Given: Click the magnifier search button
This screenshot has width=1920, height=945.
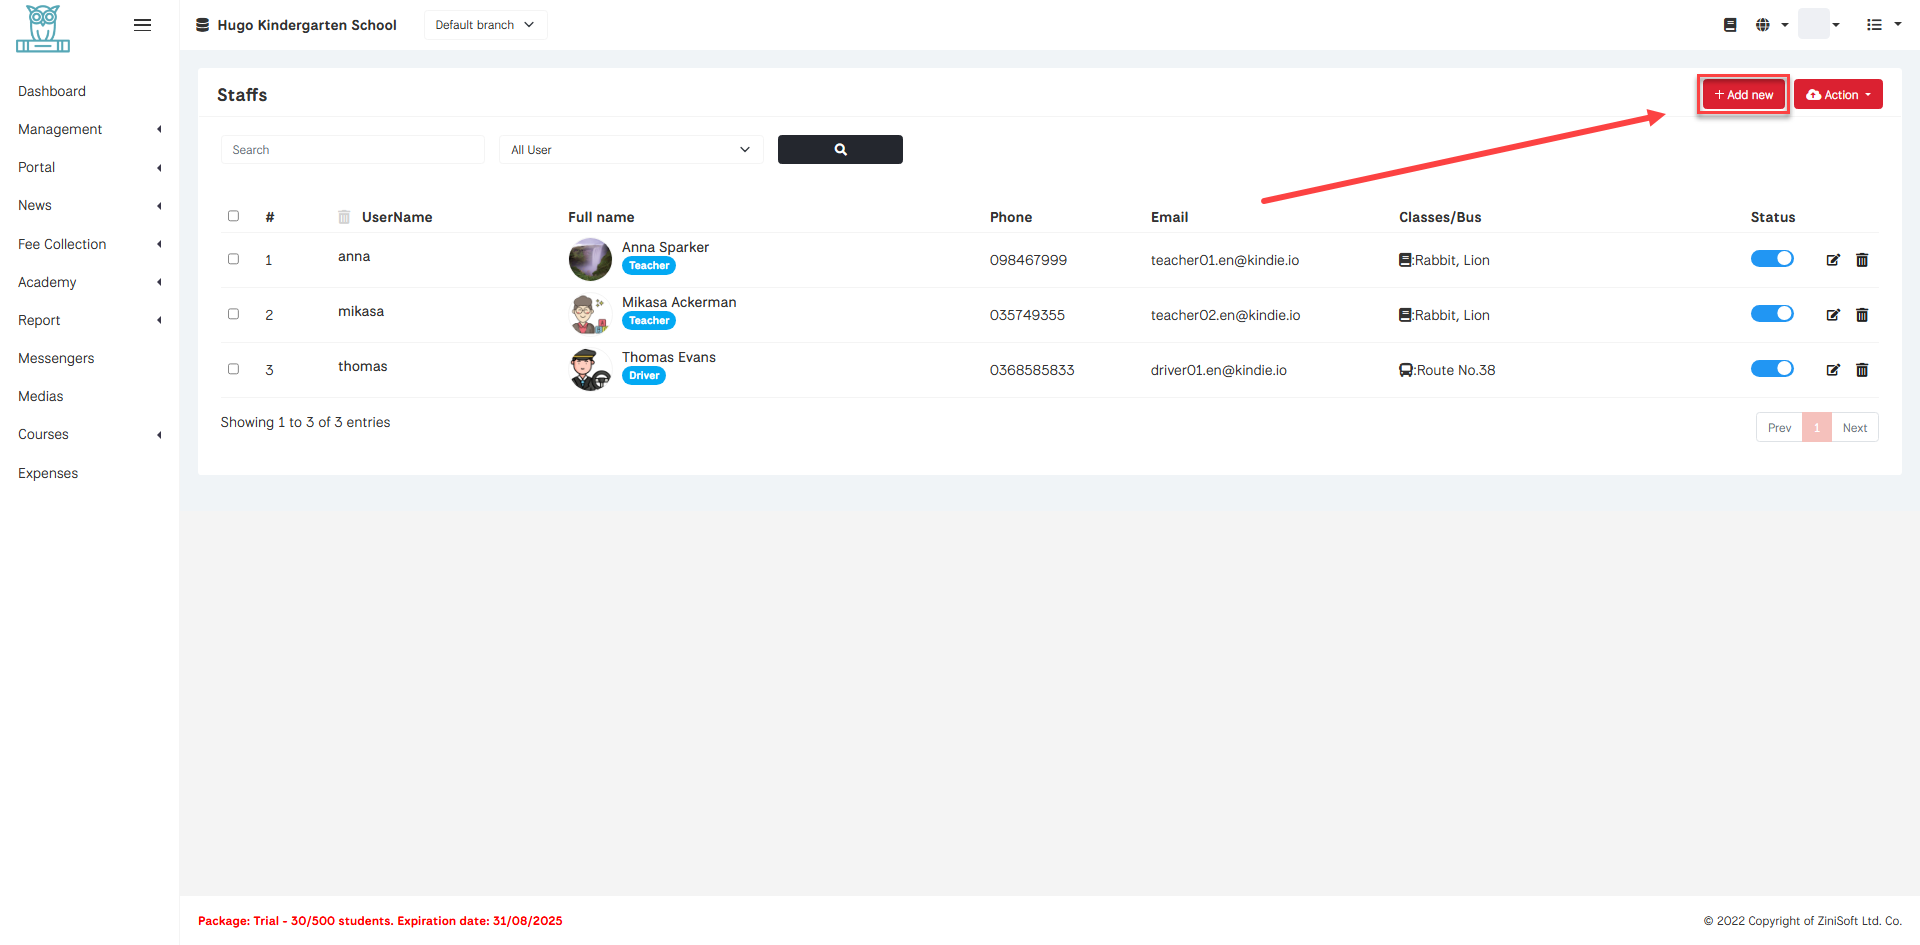Looking at the screenshot, I should pyautogui.click(x=839, y=149).
